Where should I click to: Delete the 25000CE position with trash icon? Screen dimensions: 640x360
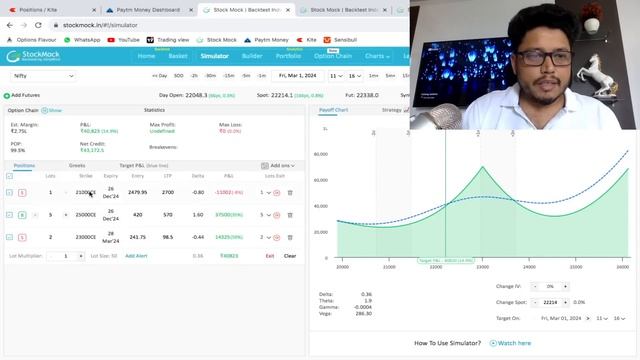coord(290,215)
